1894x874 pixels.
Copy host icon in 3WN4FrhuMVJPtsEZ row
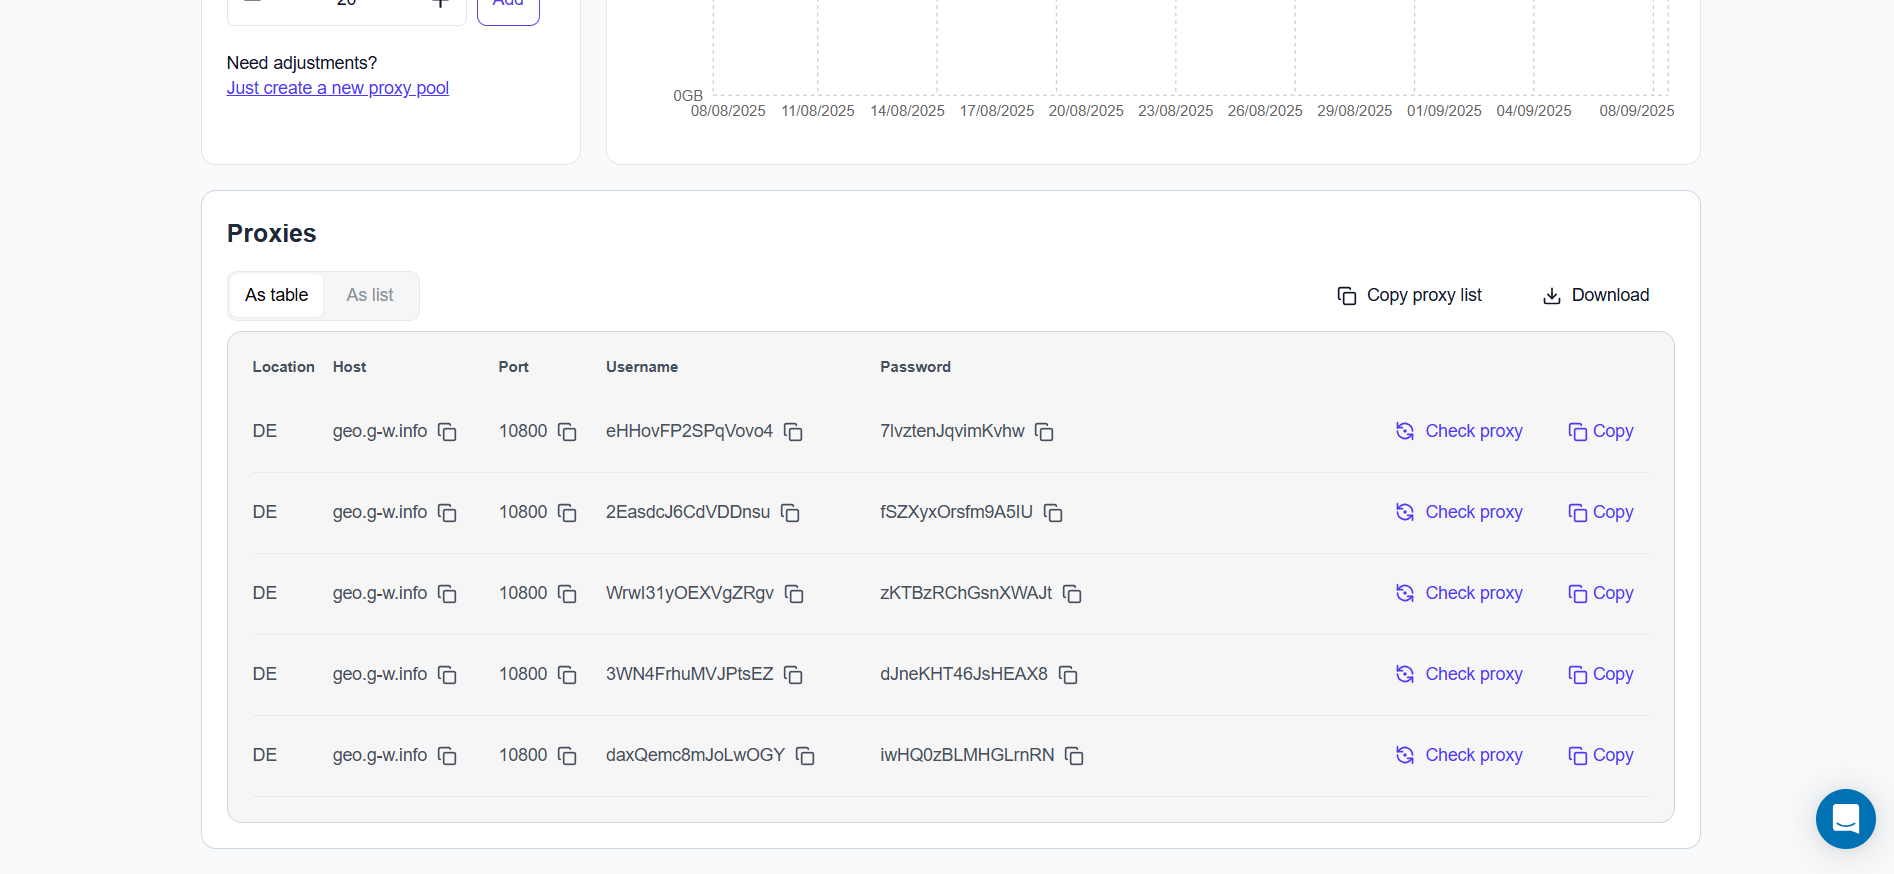(x=447, y=675)
